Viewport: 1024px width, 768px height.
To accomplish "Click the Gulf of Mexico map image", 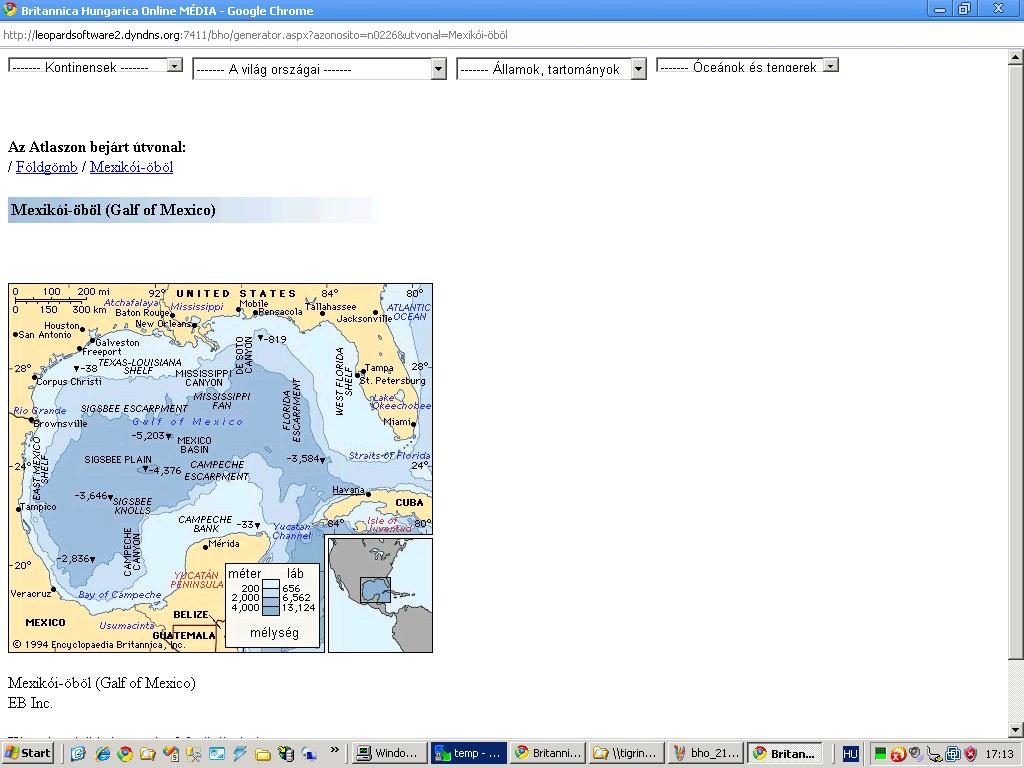I will point(220,468).
